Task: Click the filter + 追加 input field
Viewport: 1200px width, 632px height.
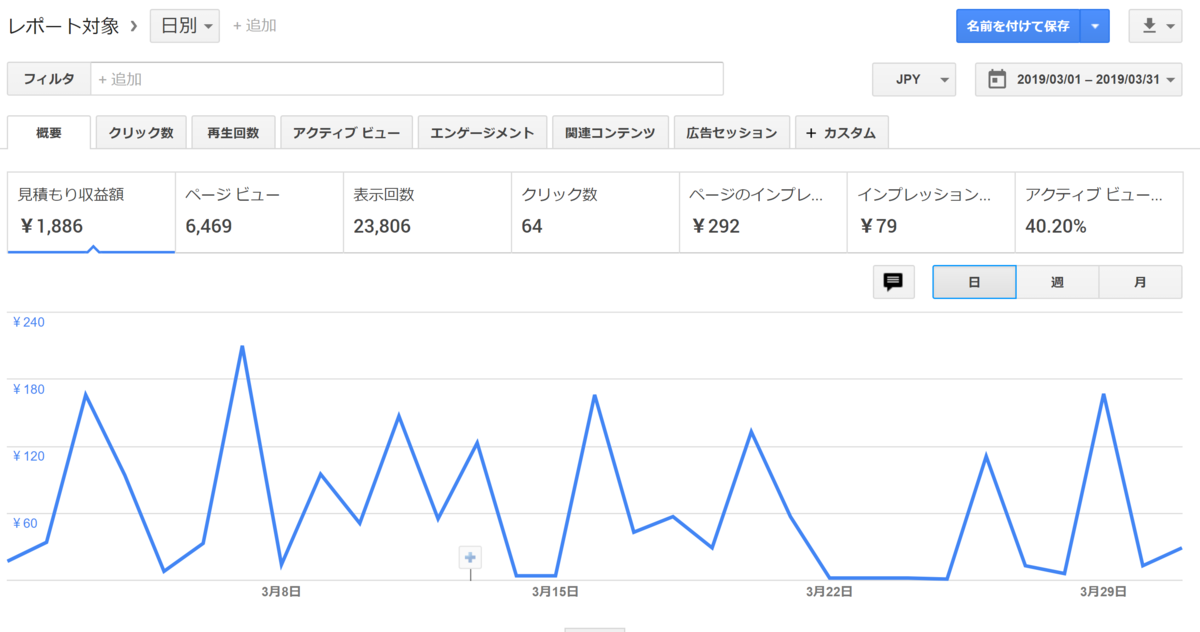Action: coord(407,79)
